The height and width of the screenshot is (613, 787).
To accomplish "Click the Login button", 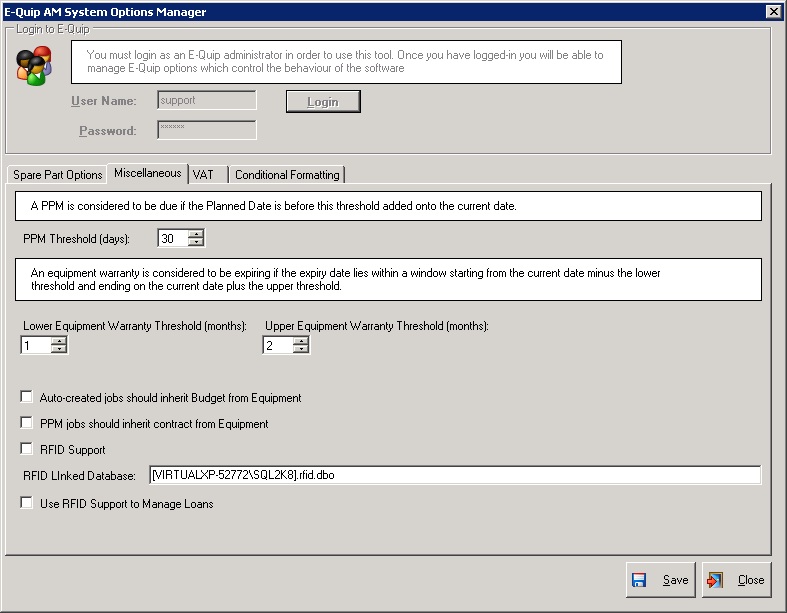I will (323, 102).
